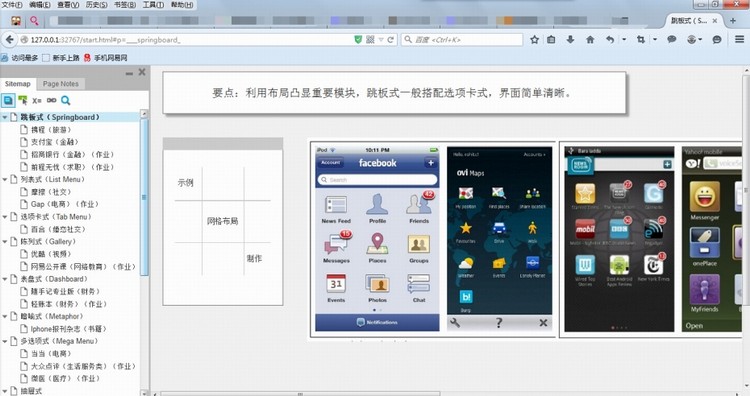Image resolution: width=750 pixels, height=396 pixels.
Task: Click the 网格布局 wireframe example
Action: [223, 221]
